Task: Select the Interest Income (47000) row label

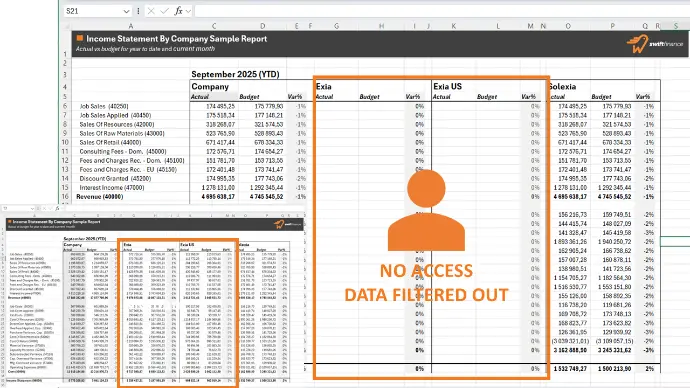Action: (112, 187)
